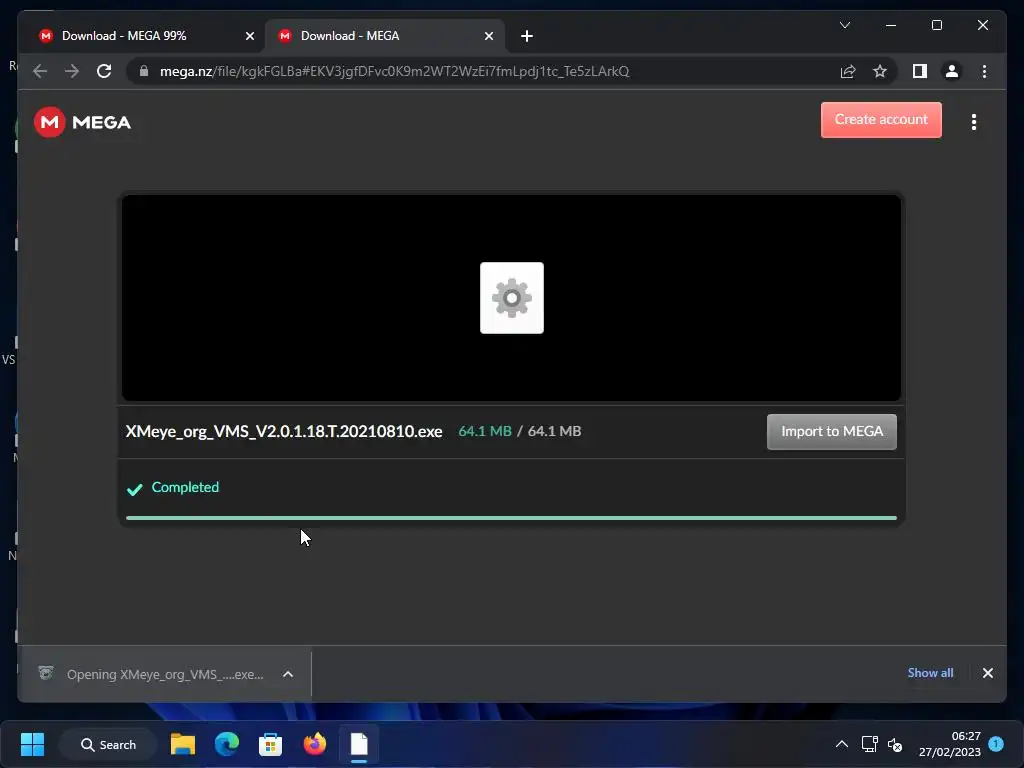Click the green completed checkmark
The height and width of the screenshot is (768, 1024).
pos(135,489)
